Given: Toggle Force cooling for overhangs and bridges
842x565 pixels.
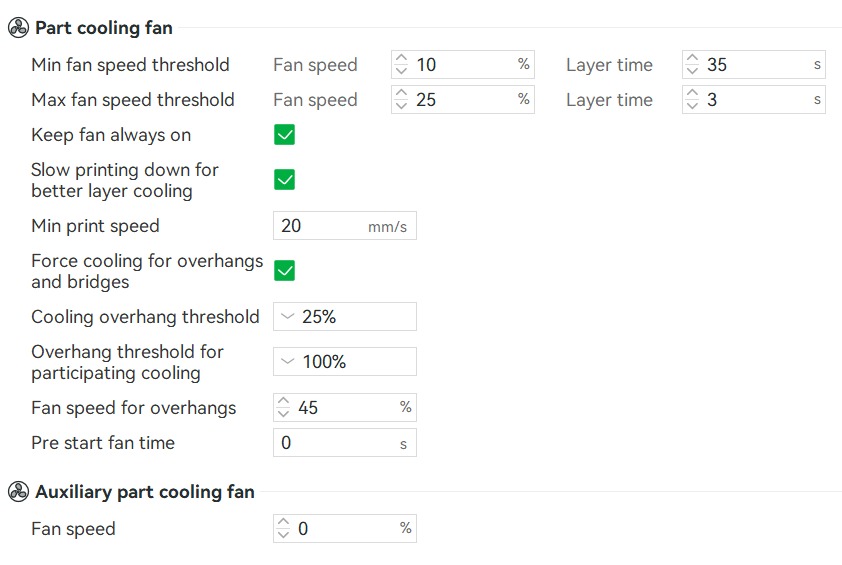Looking at the screenshot, I should [284, 270].
